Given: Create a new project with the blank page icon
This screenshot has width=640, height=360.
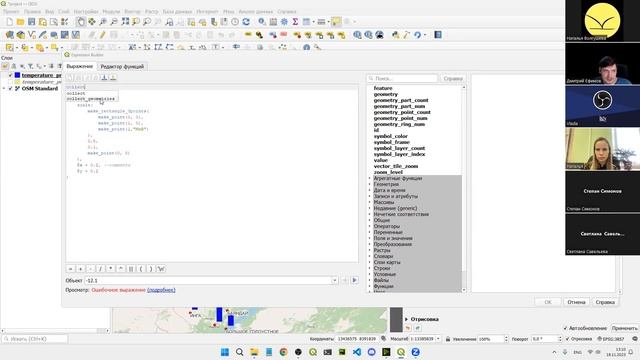Looking at the screenshot, I should (9, 22).
